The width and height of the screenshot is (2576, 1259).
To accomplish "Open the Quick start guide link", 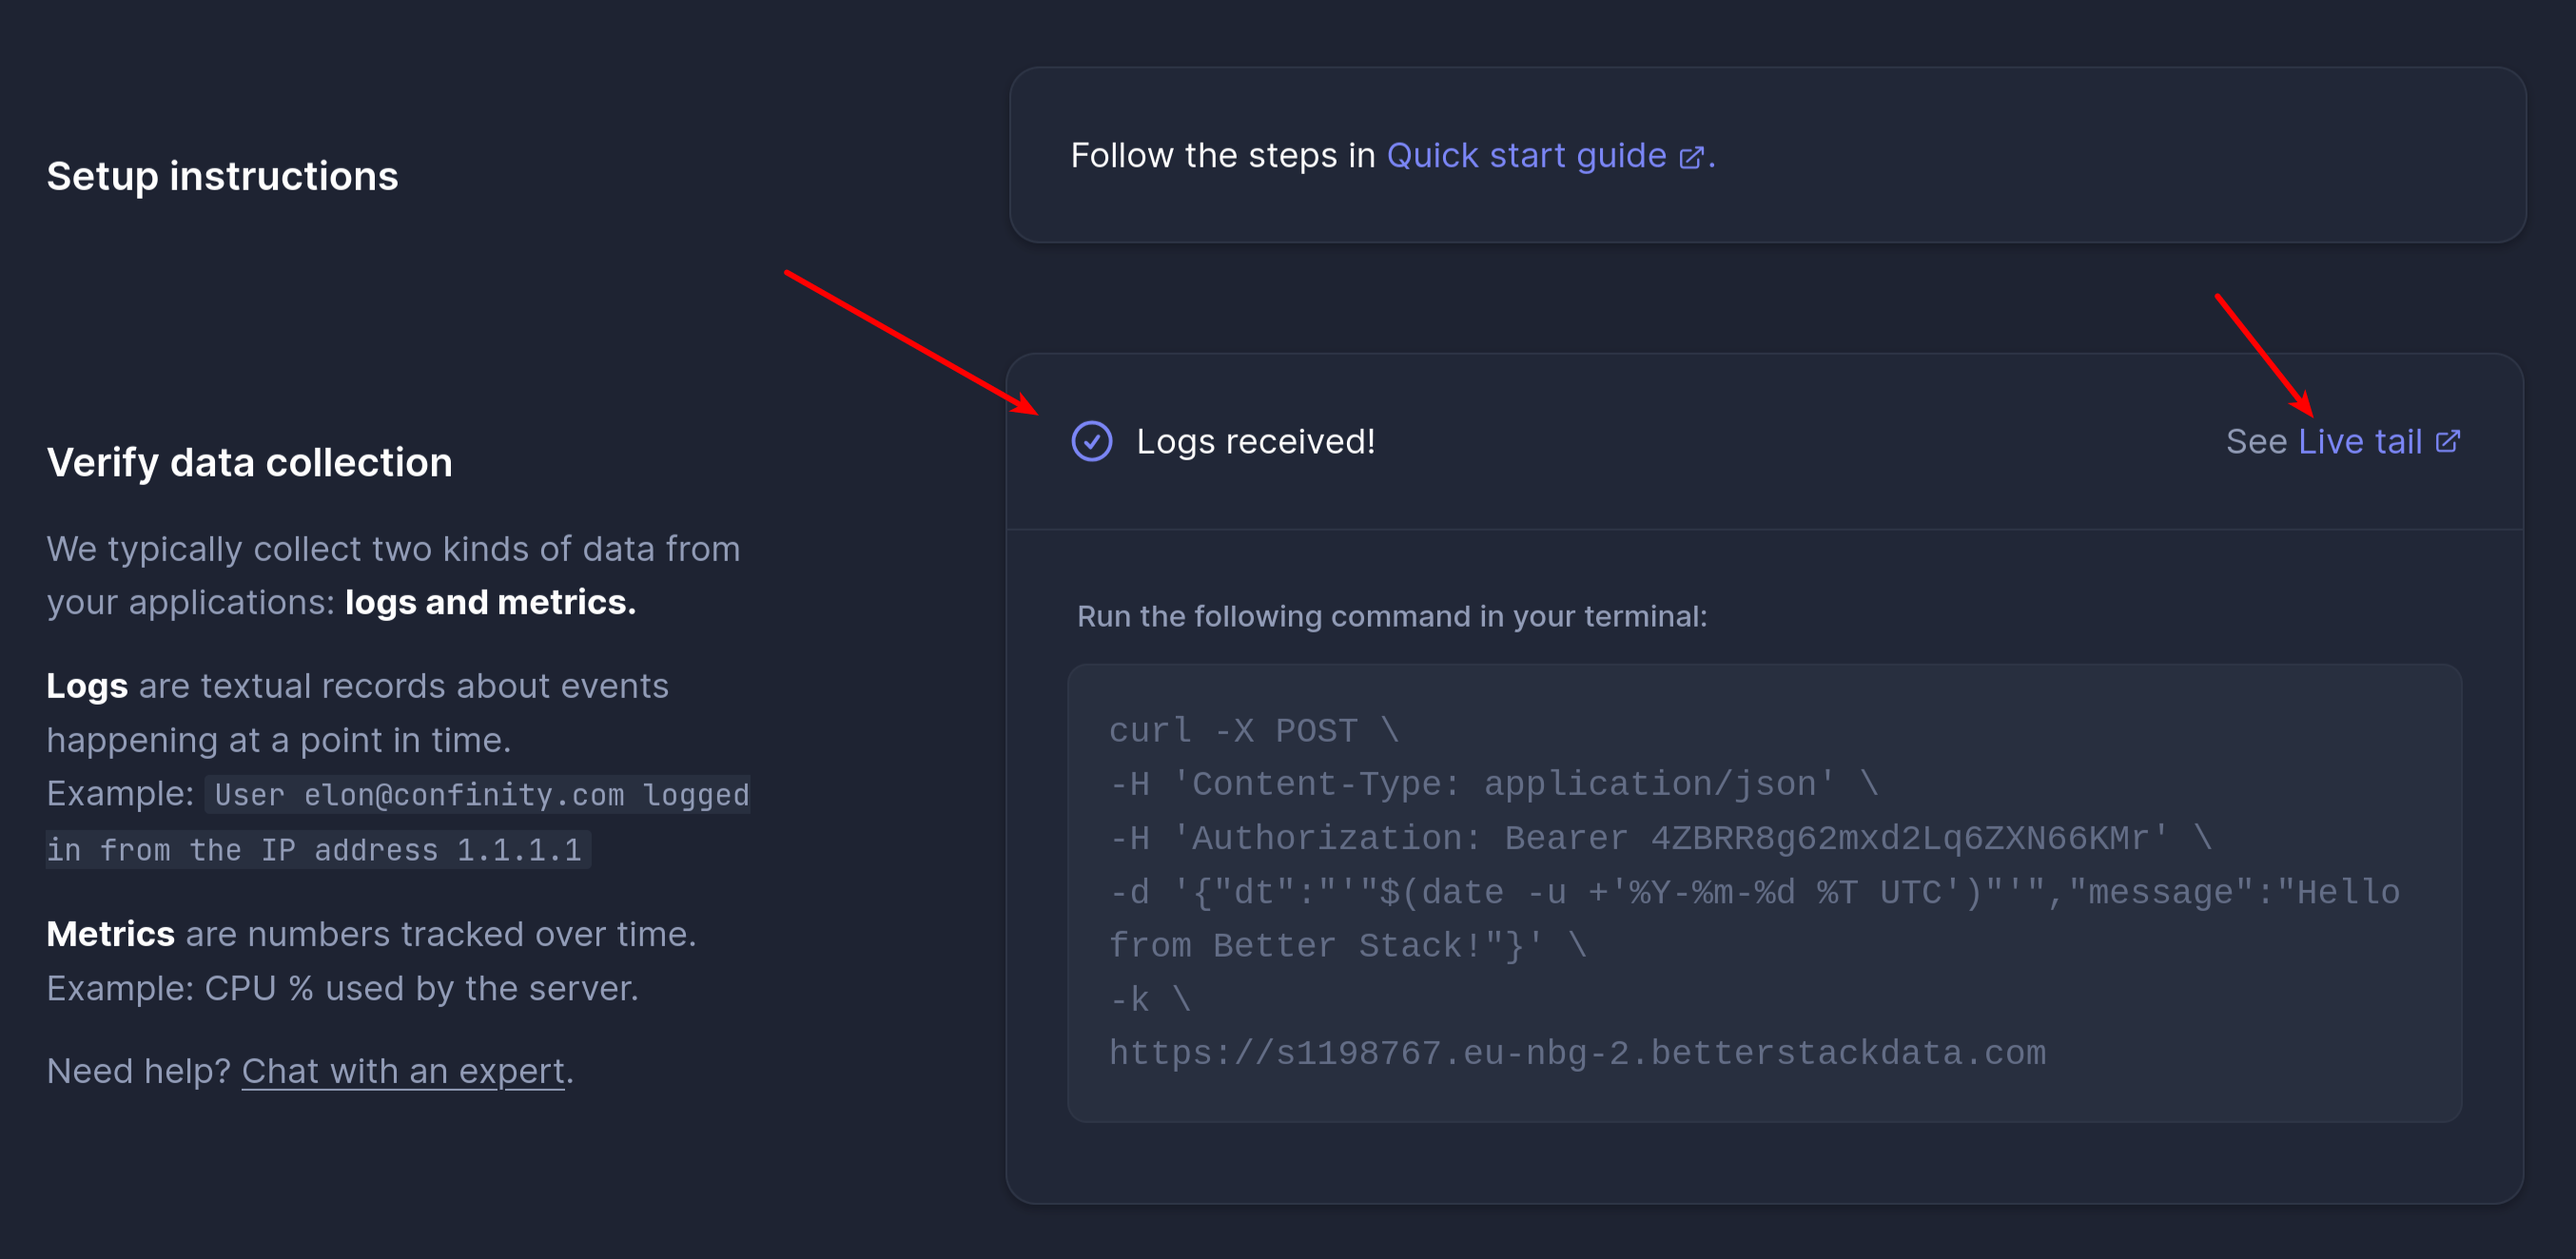I will point(1526,156).
